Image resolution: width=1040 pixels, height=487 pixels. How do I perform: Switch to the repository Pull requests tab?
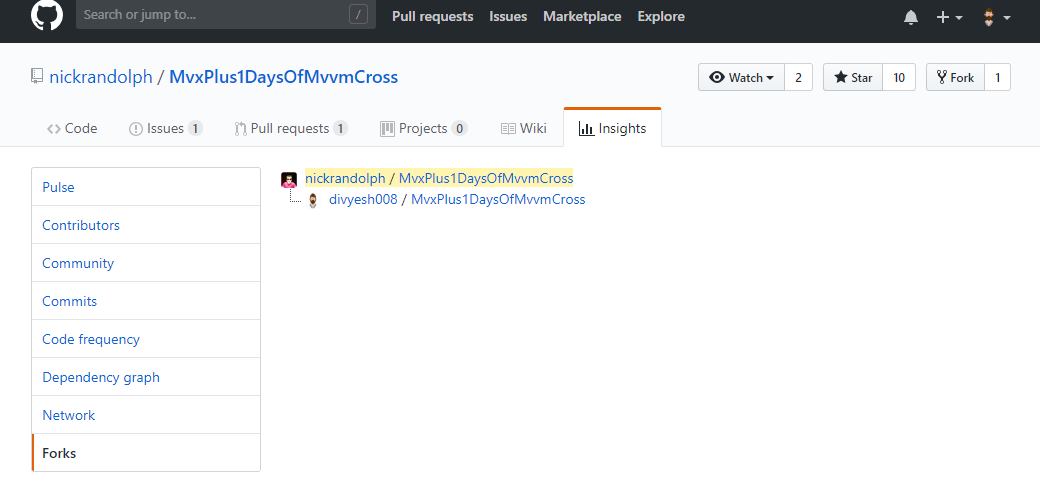[291, 128]
